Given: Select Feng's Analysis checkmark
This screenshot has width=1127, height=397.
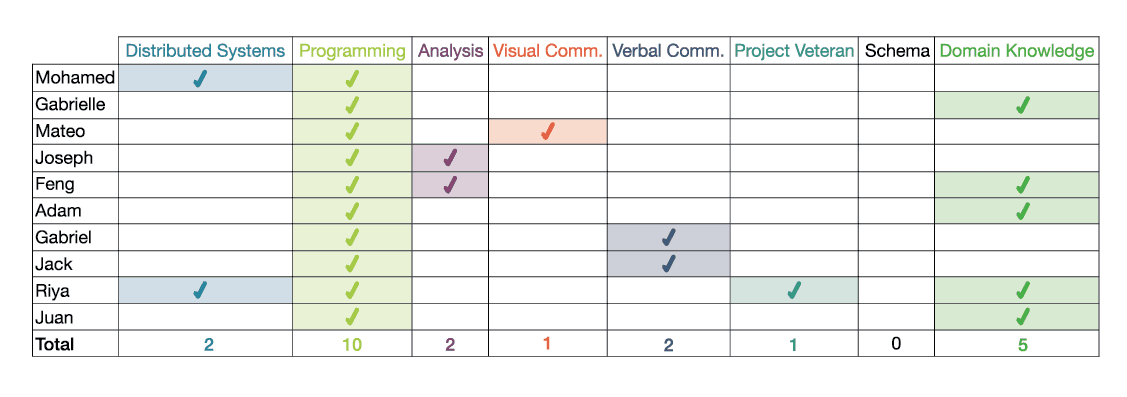Looking at the screenshot, I should [451, 185].
